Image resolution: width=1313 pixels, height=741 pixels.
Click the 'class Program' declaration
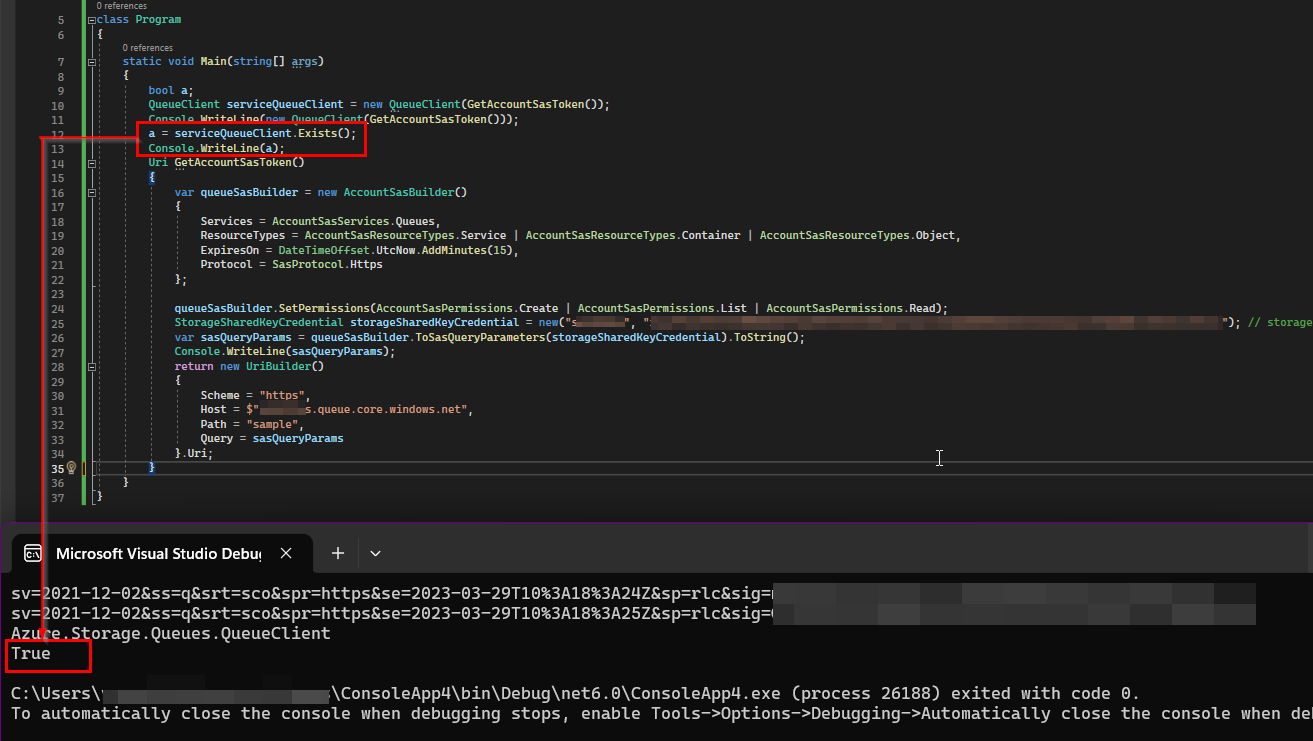pos(139,20)
